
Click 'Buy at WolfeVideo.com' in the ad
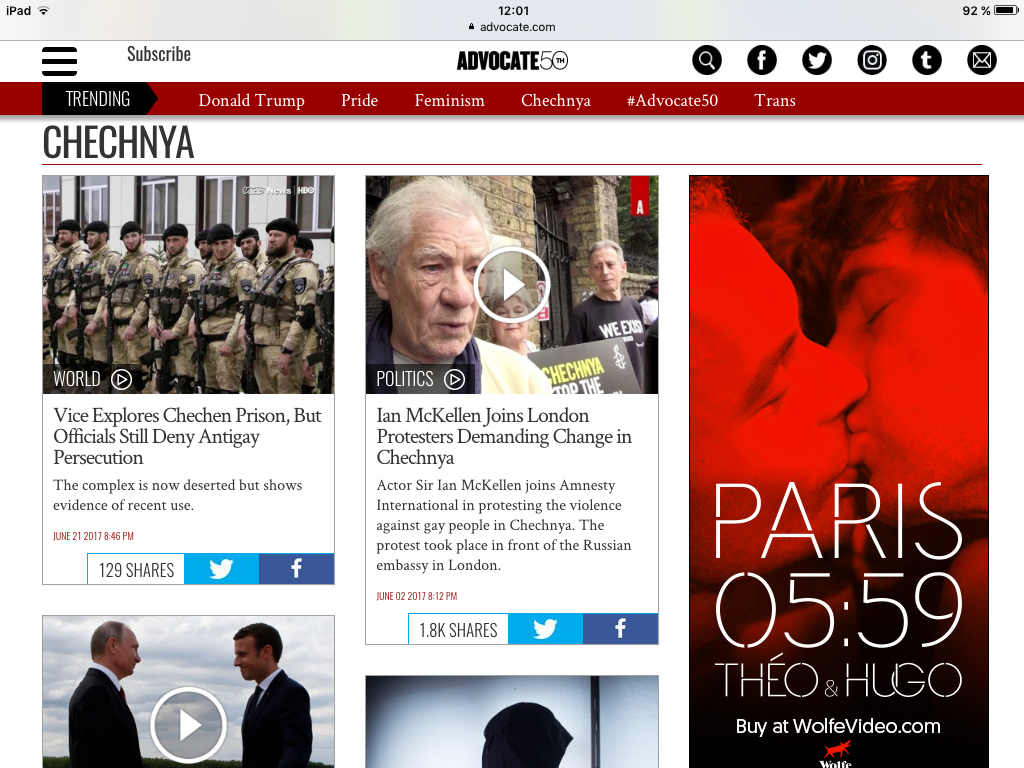pyautogui.click(x=839, y=726)
